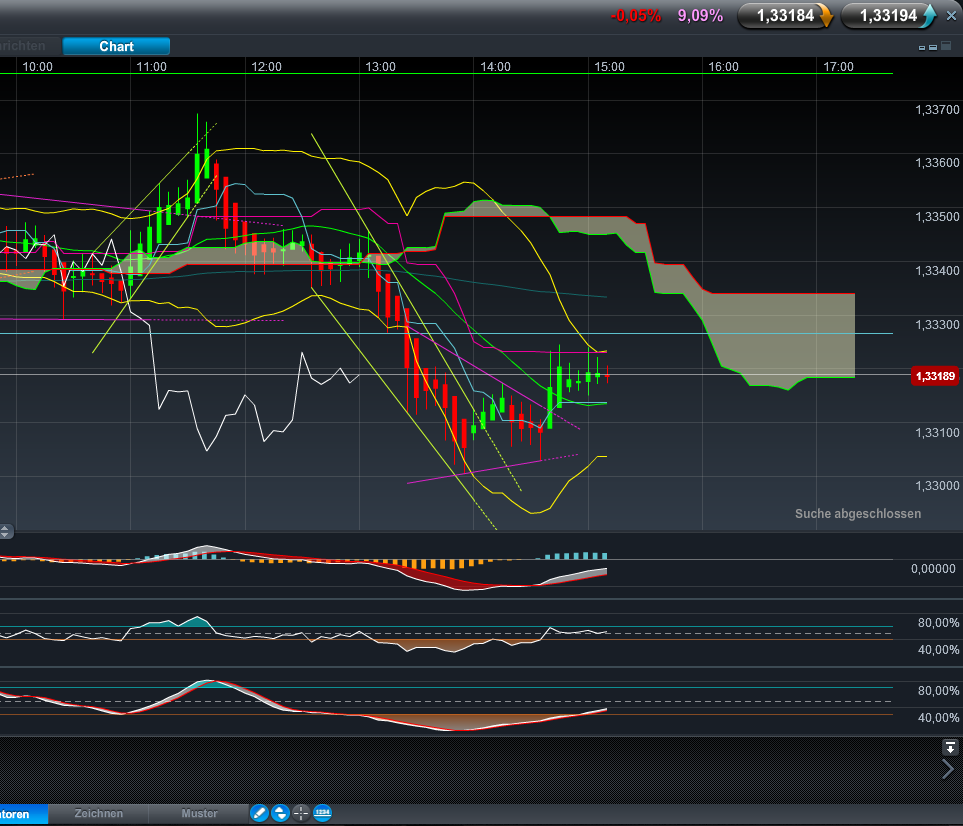Switch to the Chart tab

click(116, 46)
